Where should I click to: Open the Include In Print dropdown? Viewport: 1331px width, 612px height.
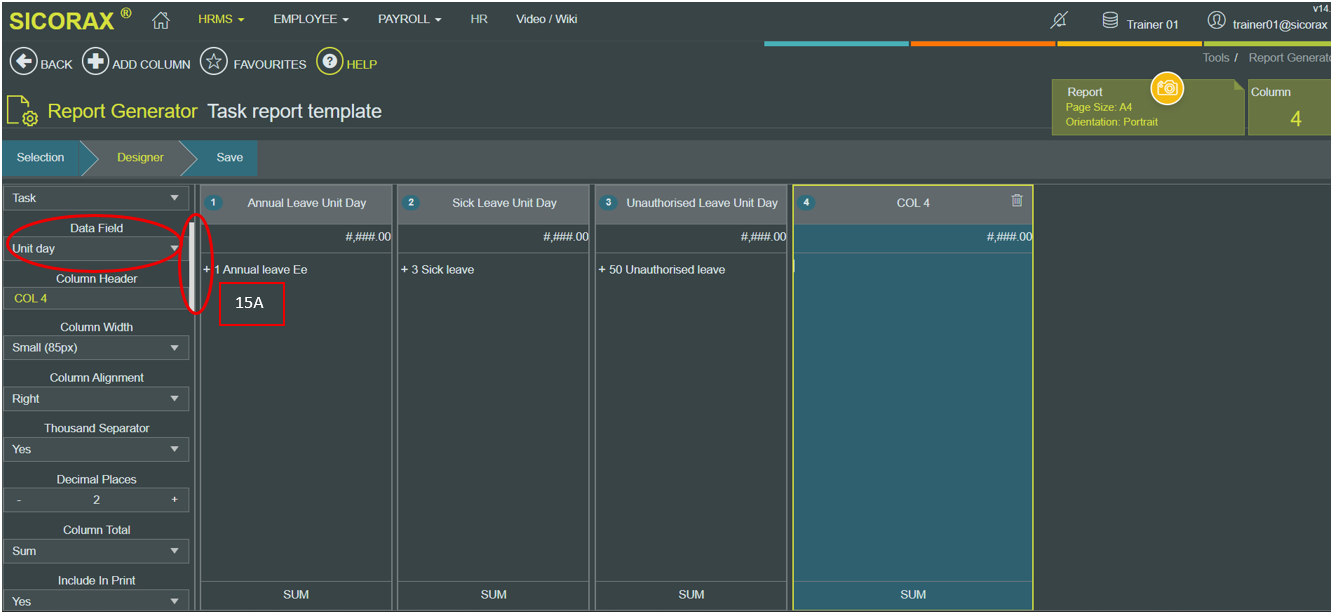click(96, 600)
